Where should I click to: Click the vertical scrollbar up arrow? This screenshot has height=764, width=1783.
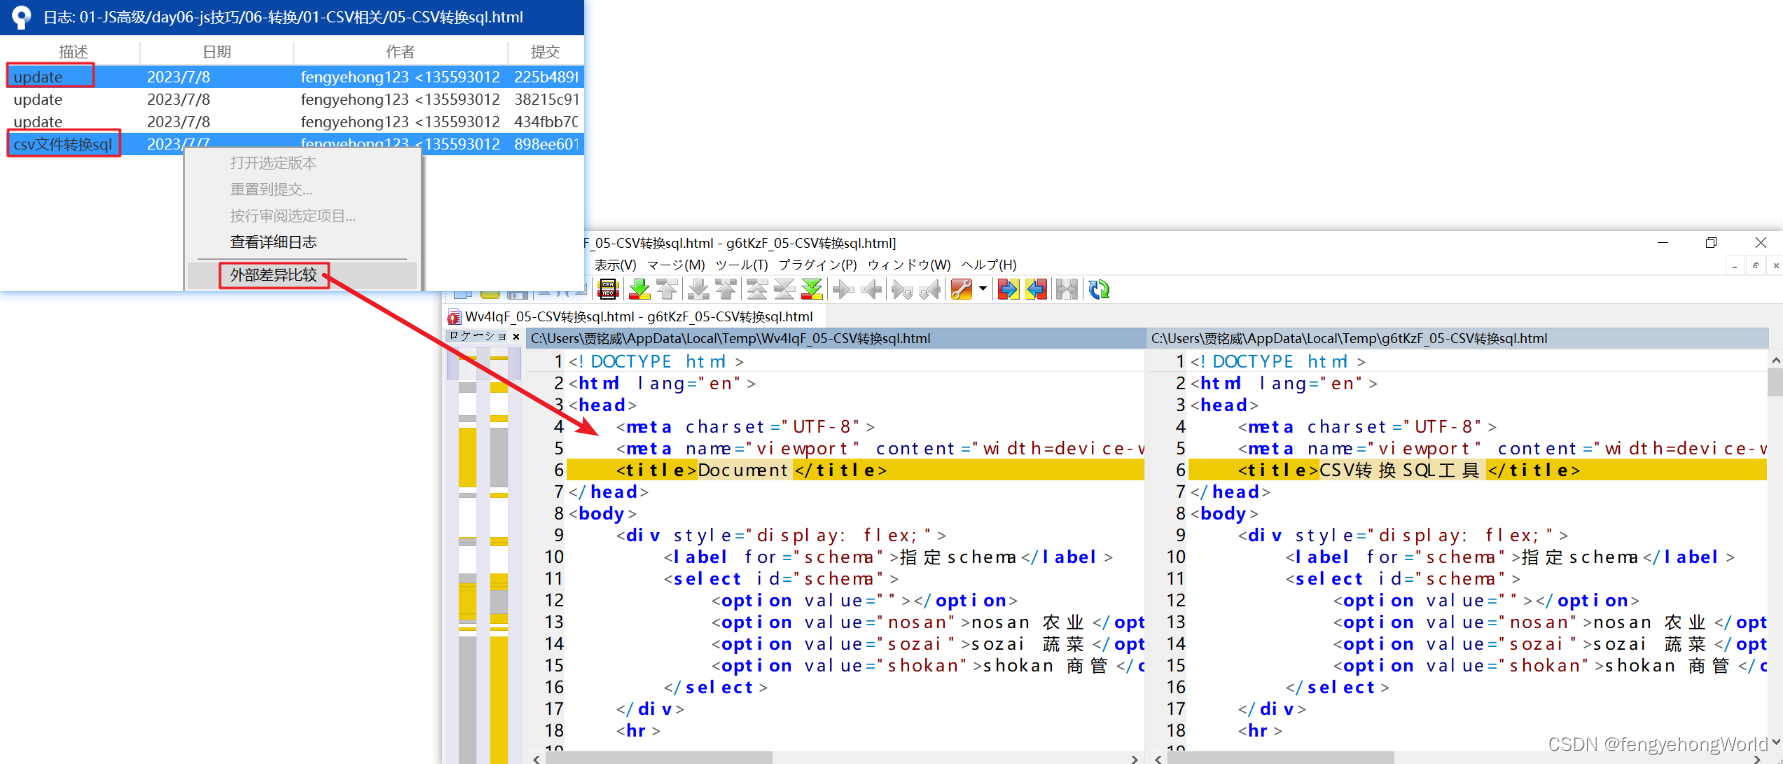1775,359
